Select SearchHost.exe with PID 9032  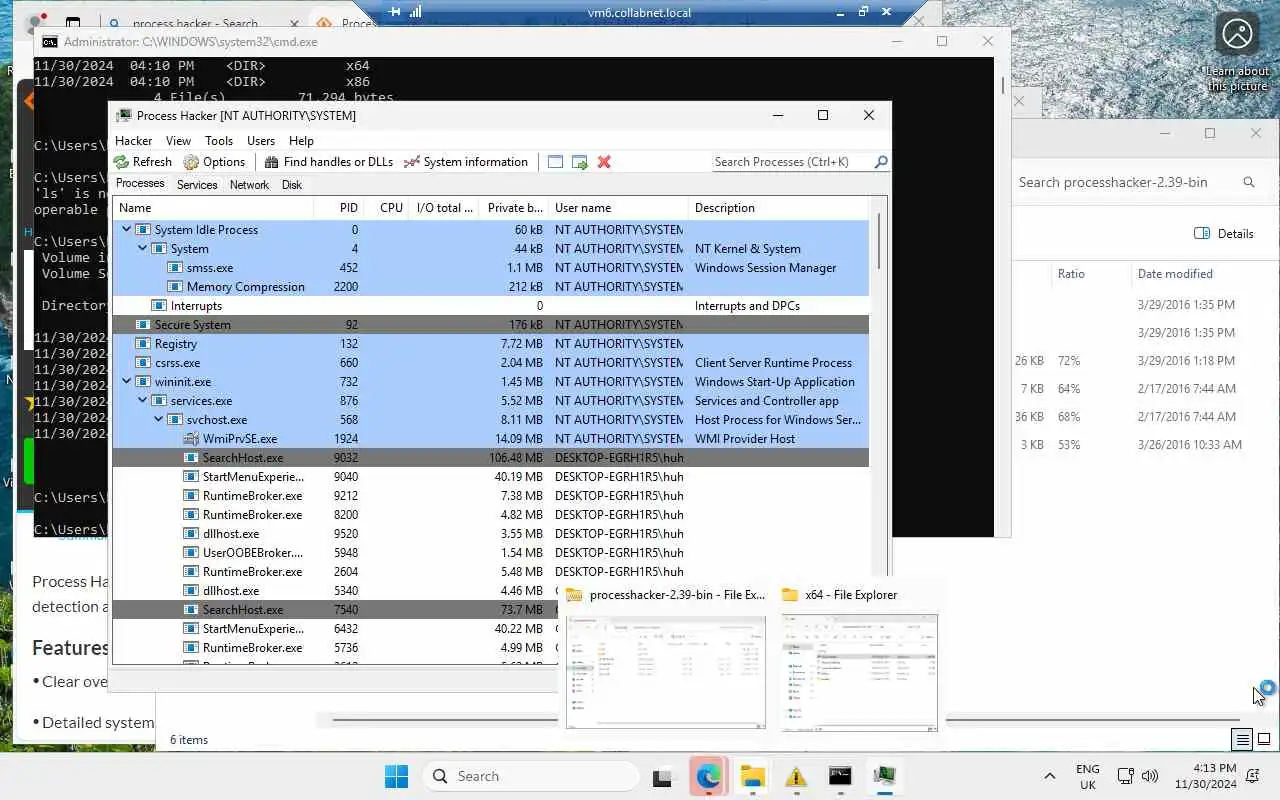click(x=491, y=458)
